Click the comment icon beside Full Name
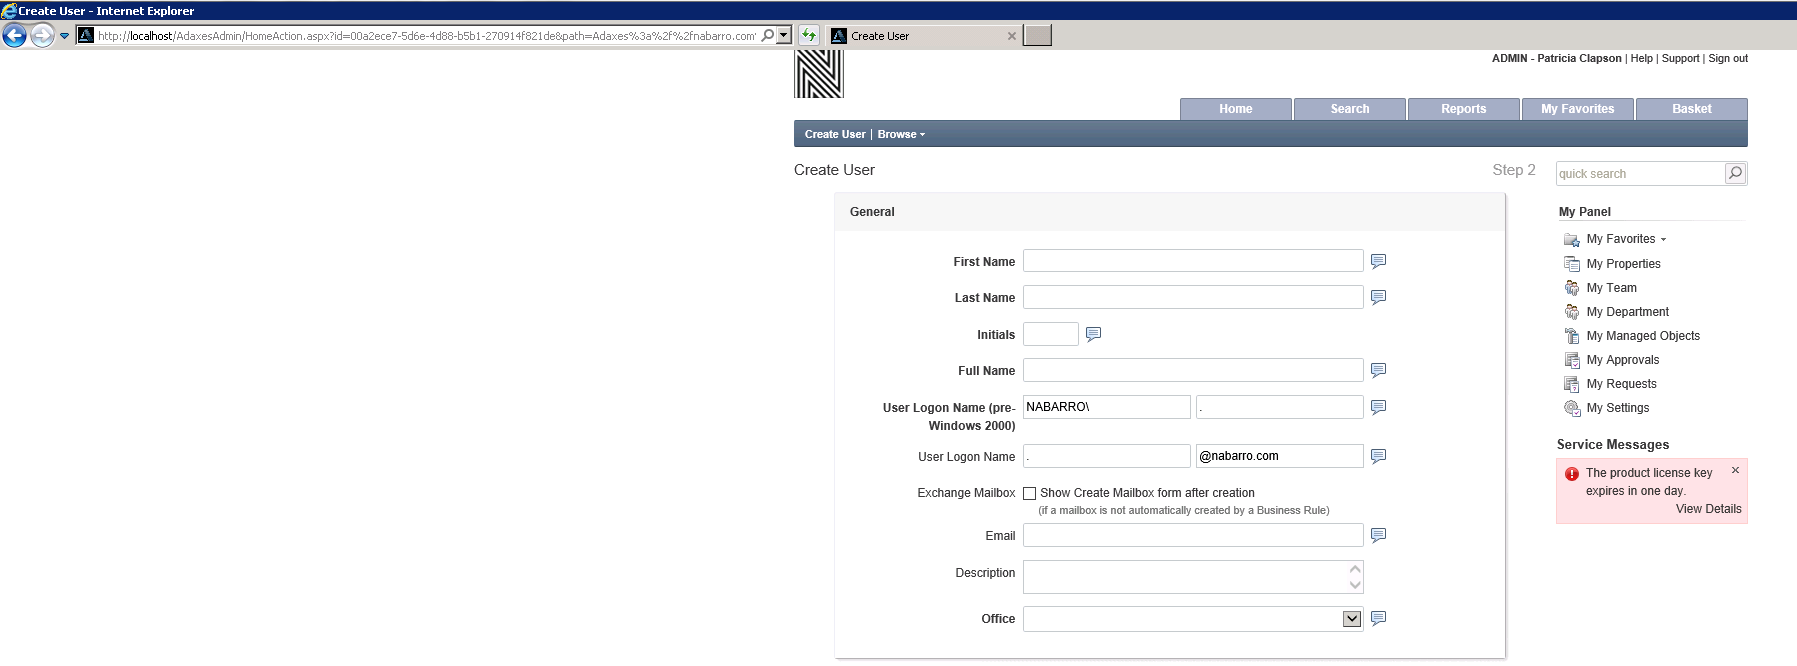1797x666 pixels. 1378,370
